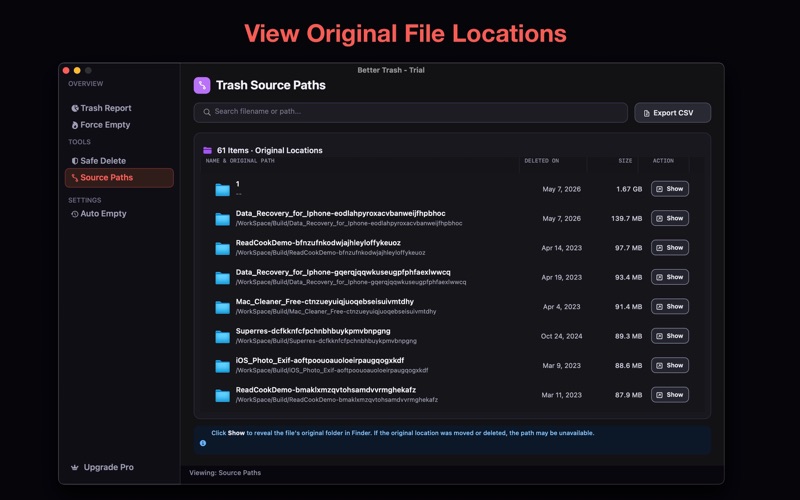This screenshot has height=500, width=800.
Task: Click the Mar 9, 2023 date
Action: pyautogui.click(x=561, y=366)
